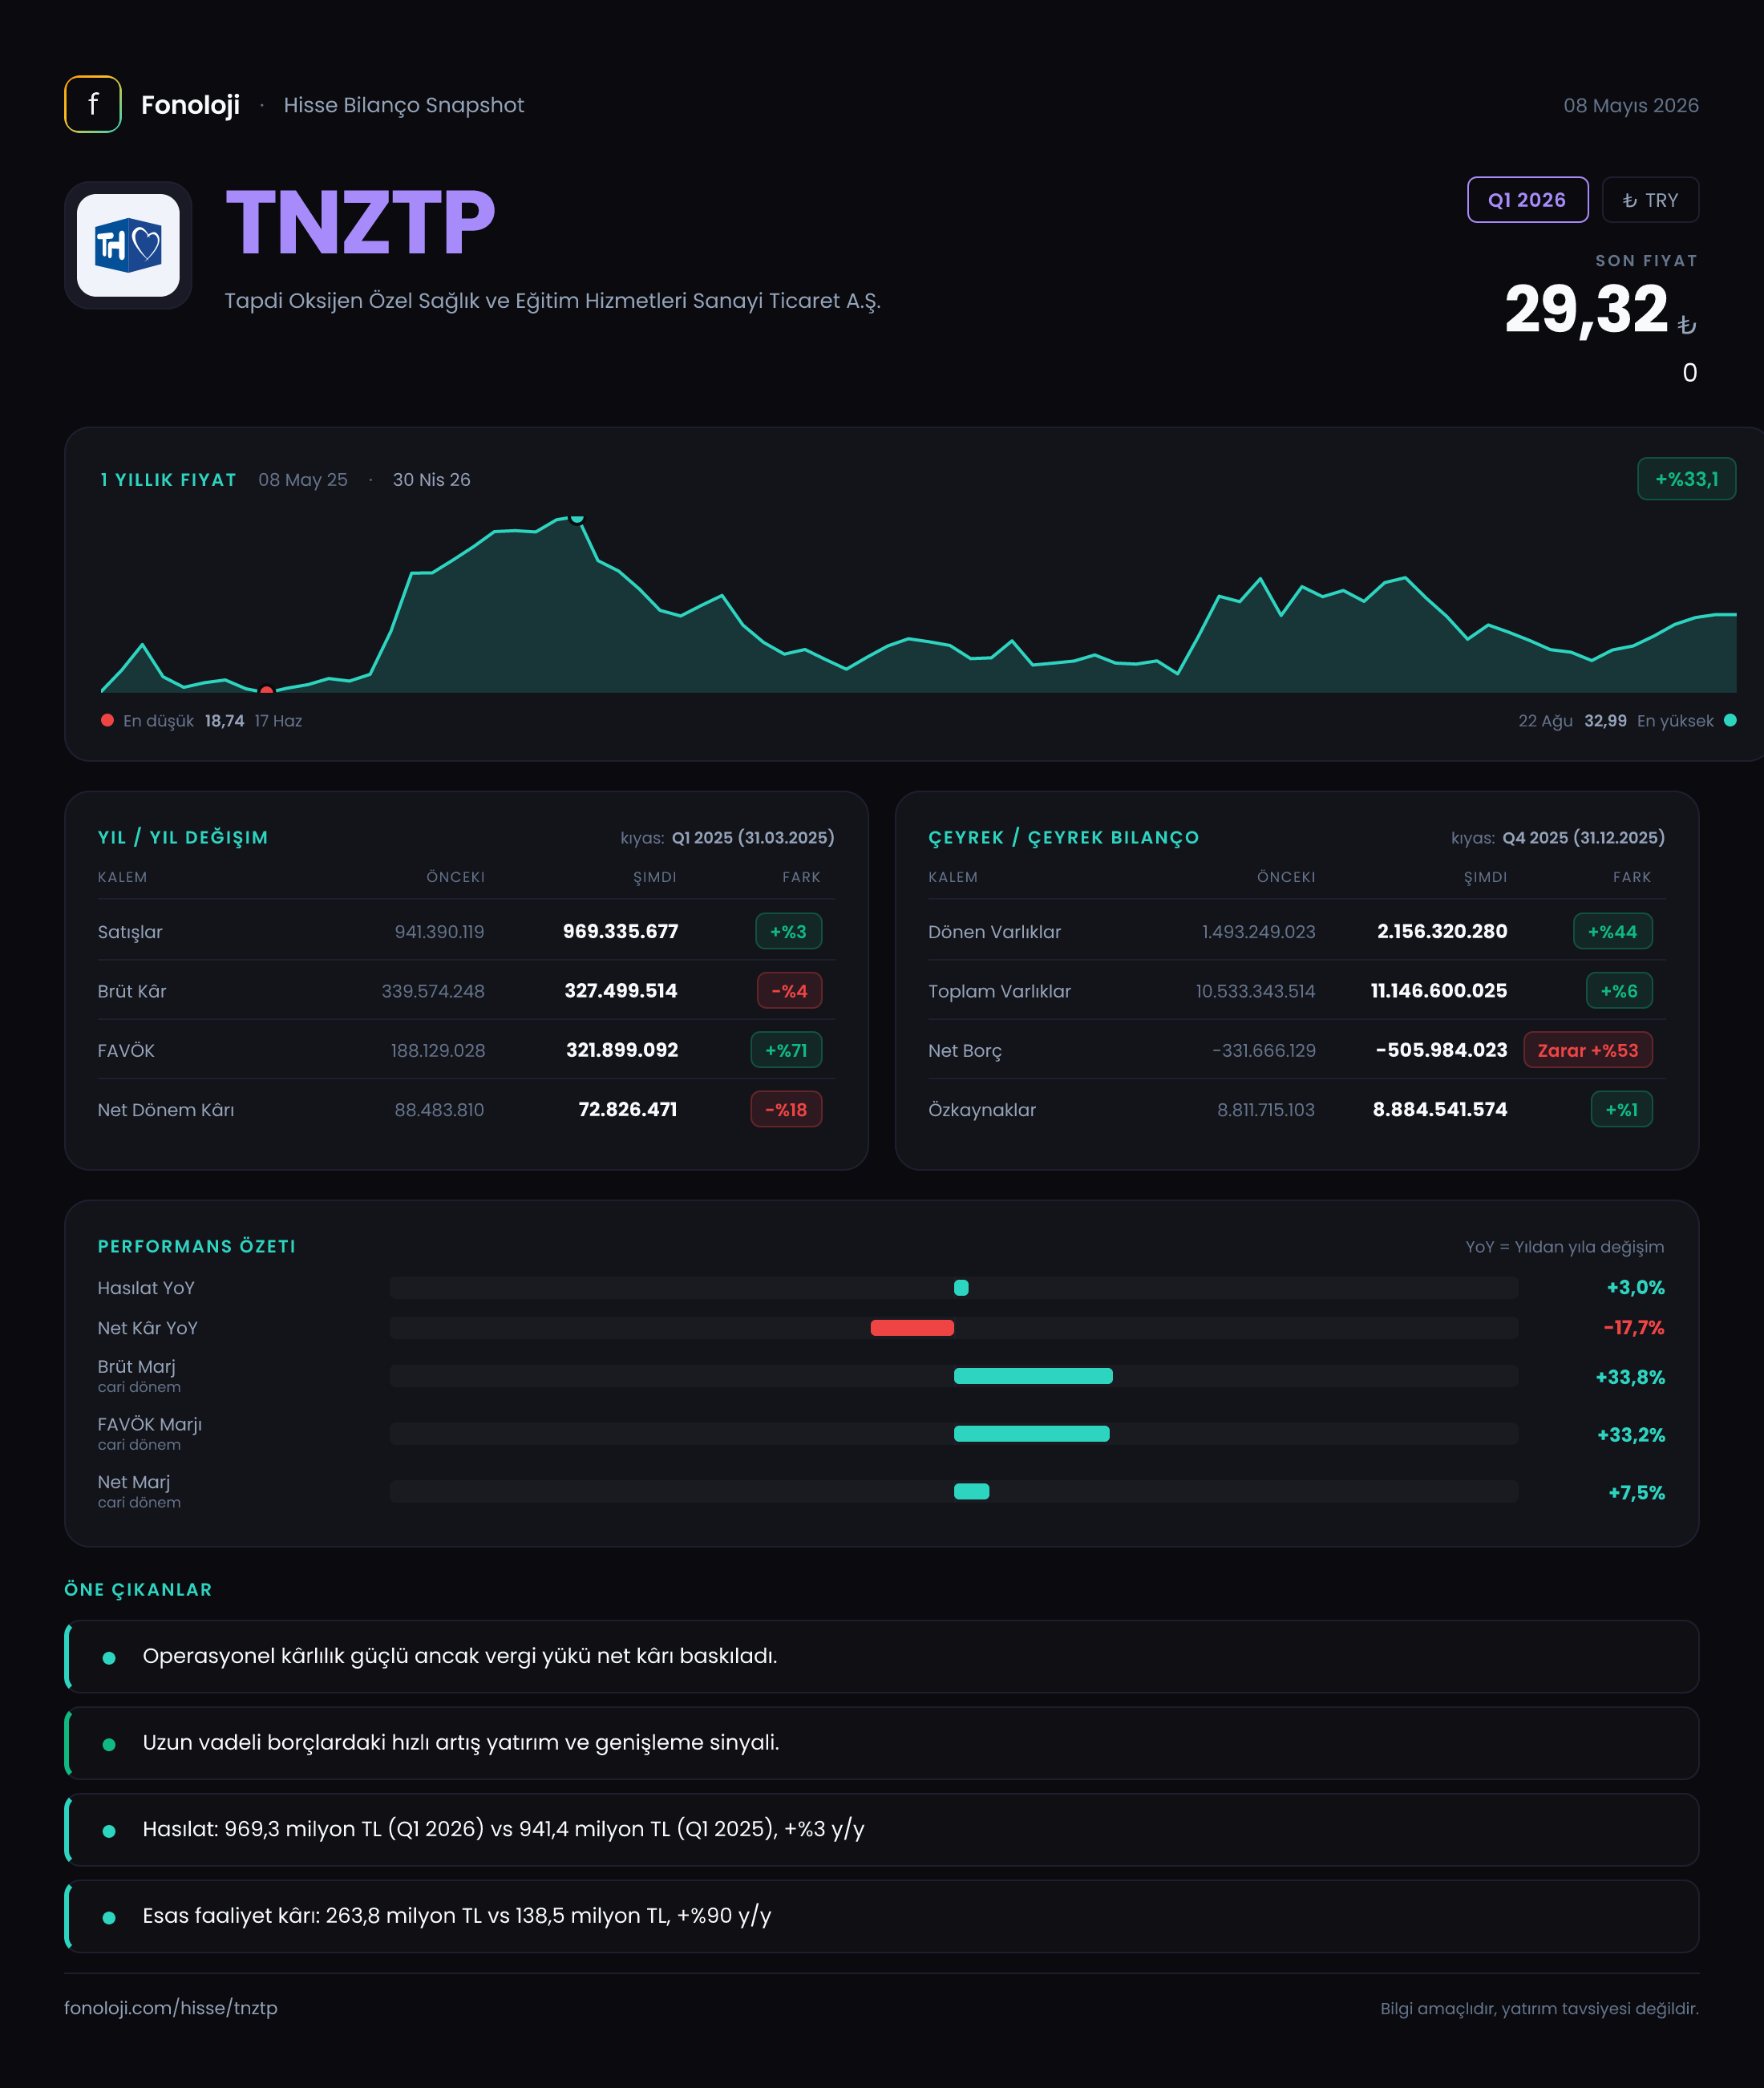Click the Dönen Varlıklar +%44 badge
The width and height of the screenshot is (1764, 2088).
pyautogui.click(x=1612, y=931)
